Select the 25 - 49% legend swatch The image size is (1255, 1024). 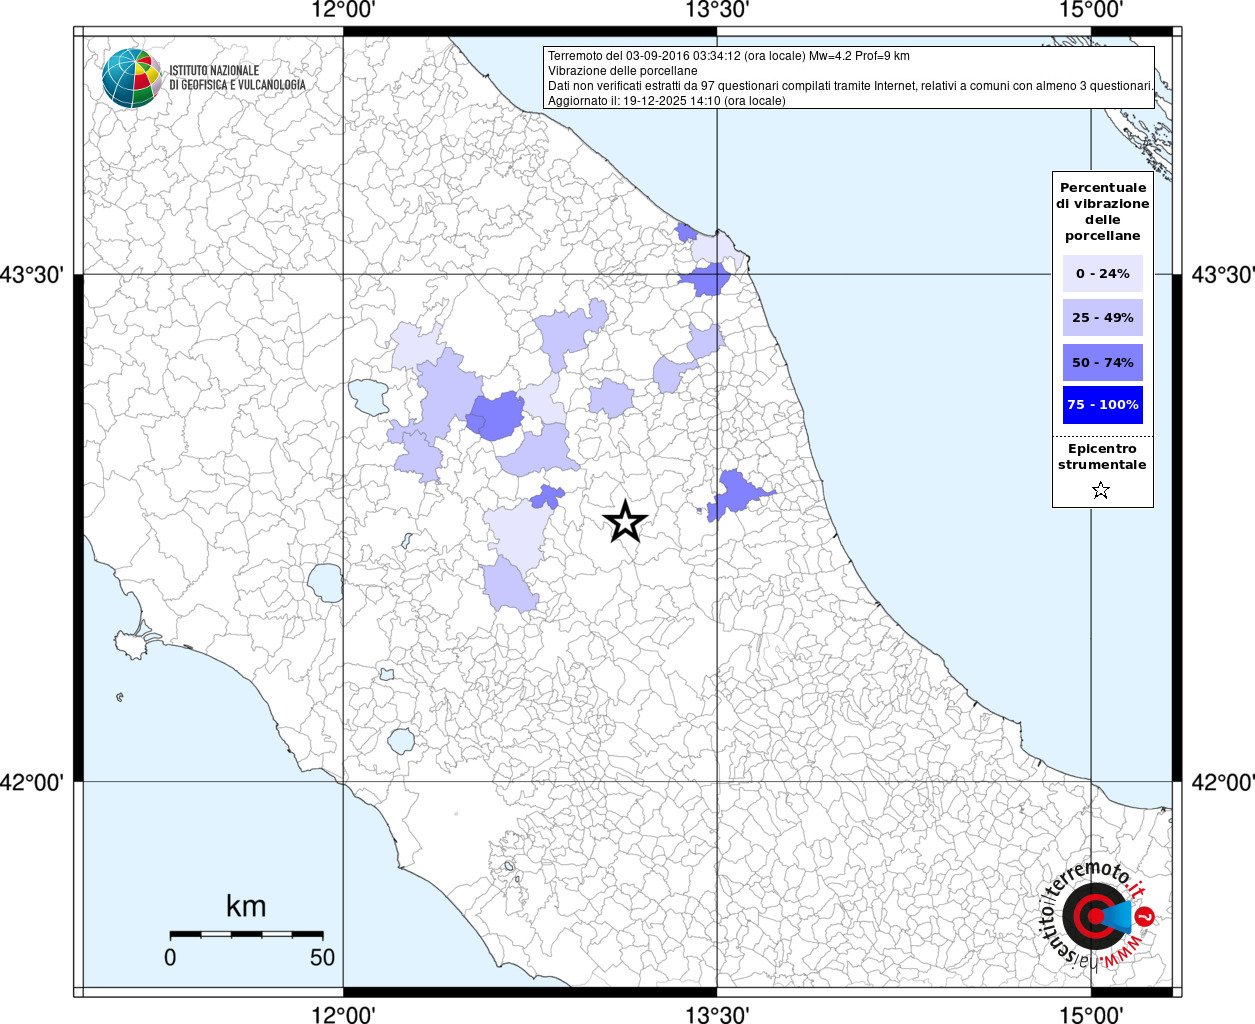[x=1102, y=318]
